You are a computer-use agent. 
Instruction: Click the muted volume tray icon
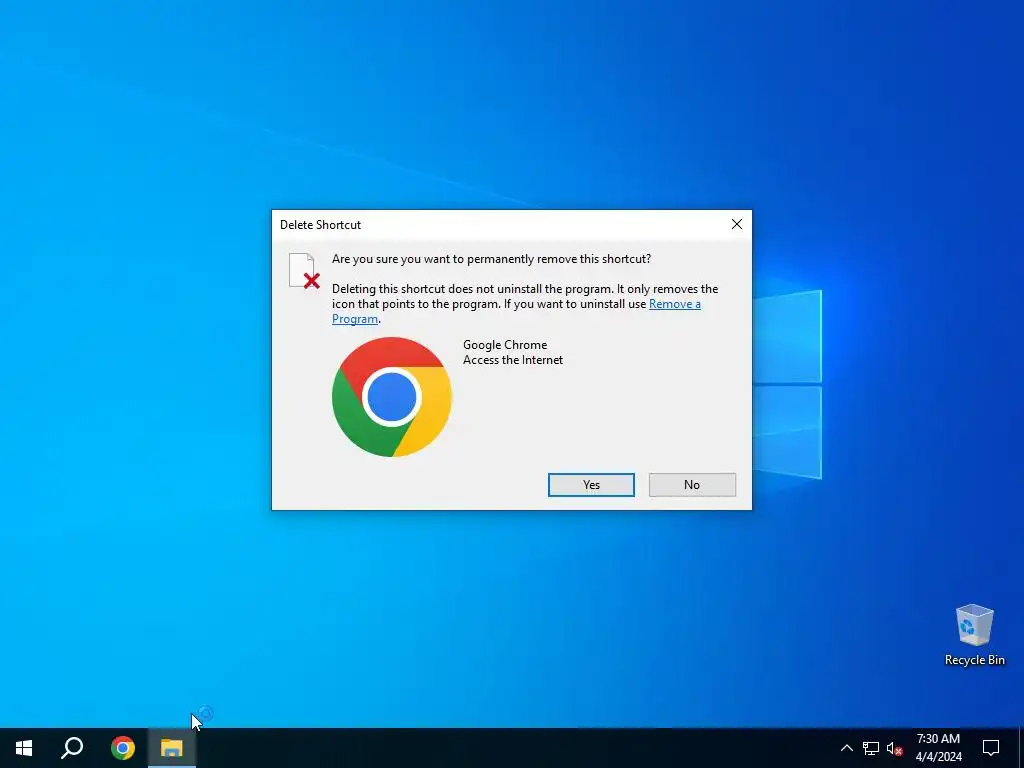coord(894,748)
